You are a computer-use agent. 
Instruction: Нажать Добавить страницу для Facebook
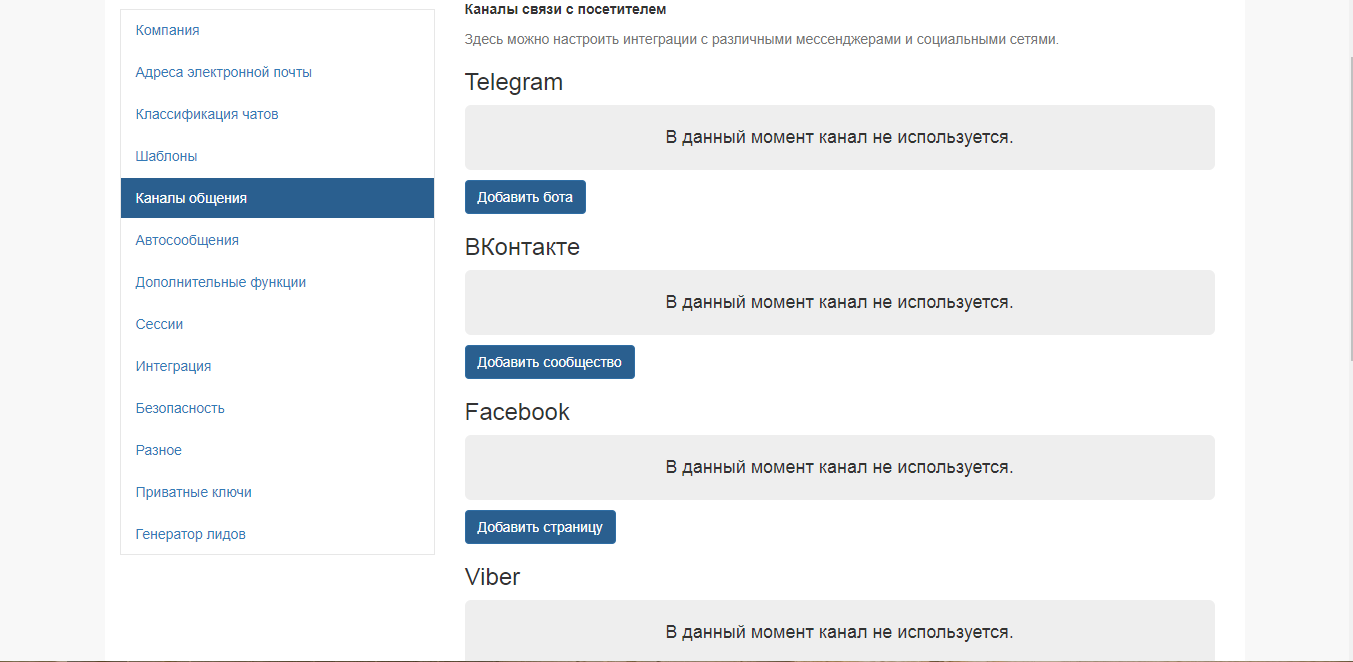point(540,527)
